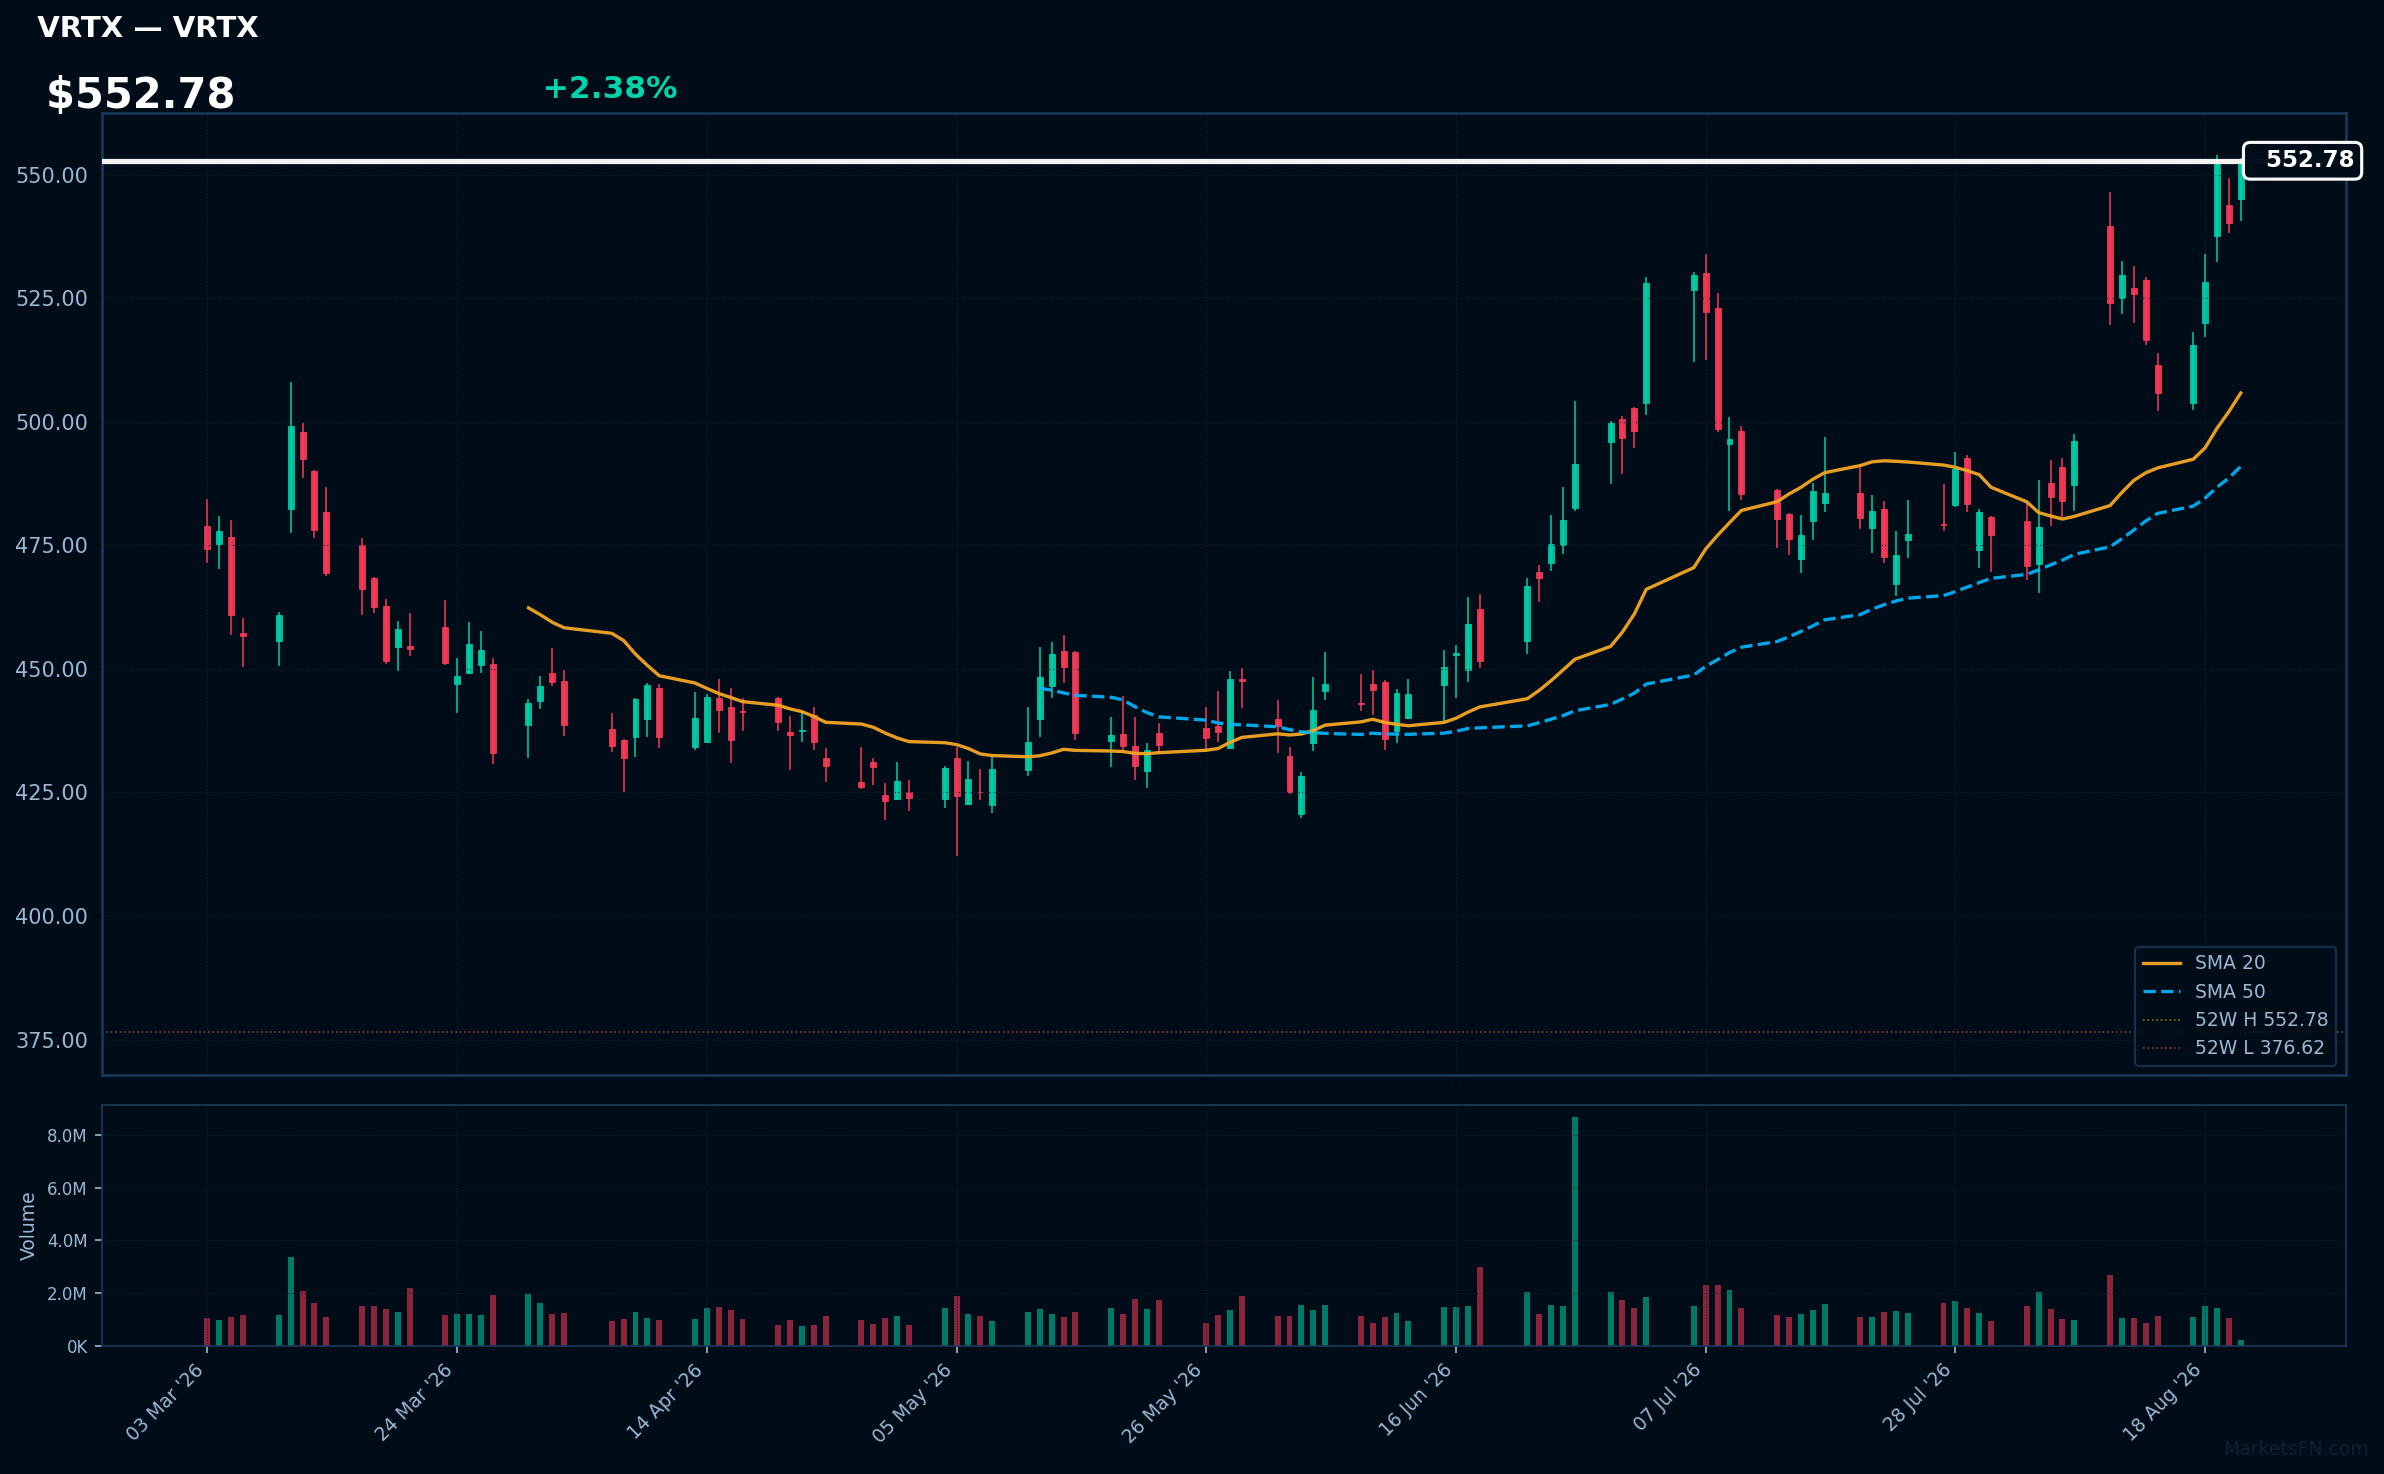Click the dashed blue SMA 50 swatch in legend
The width and height of the screenshot is (2384, 1474).
point(2161,992)
